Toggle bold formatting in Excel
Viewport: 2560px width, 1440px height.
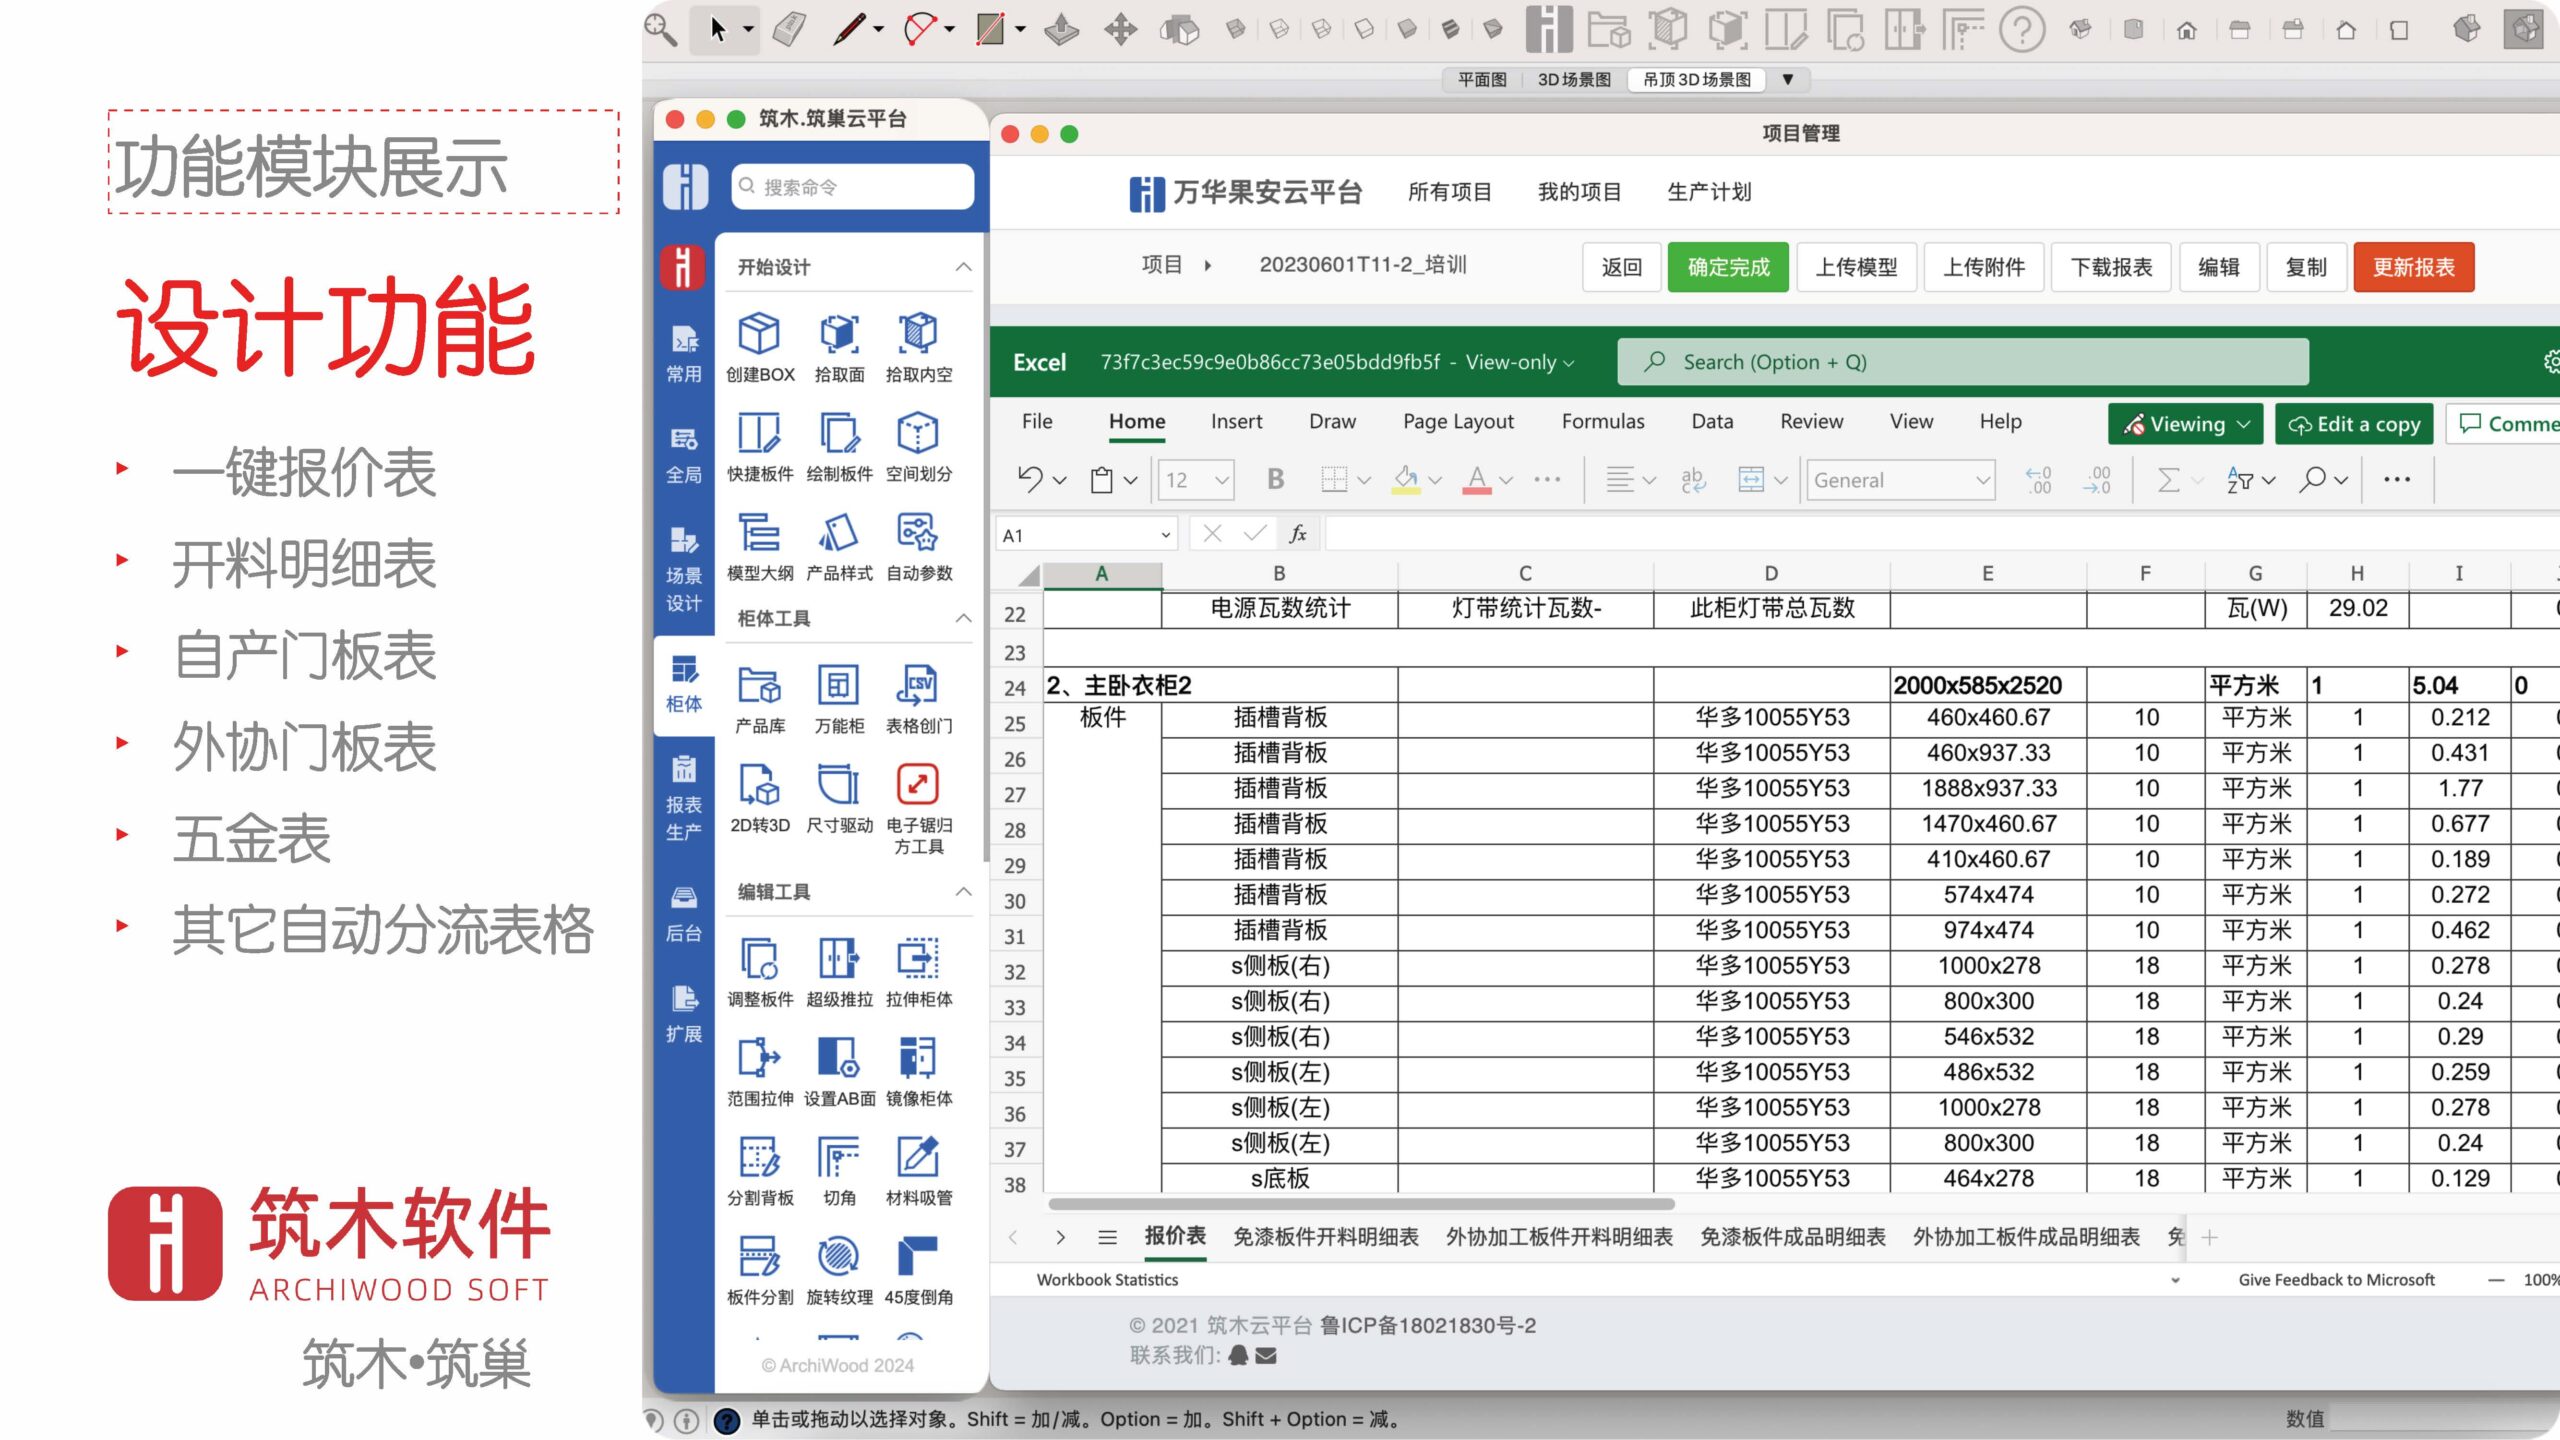(1275, 480)
